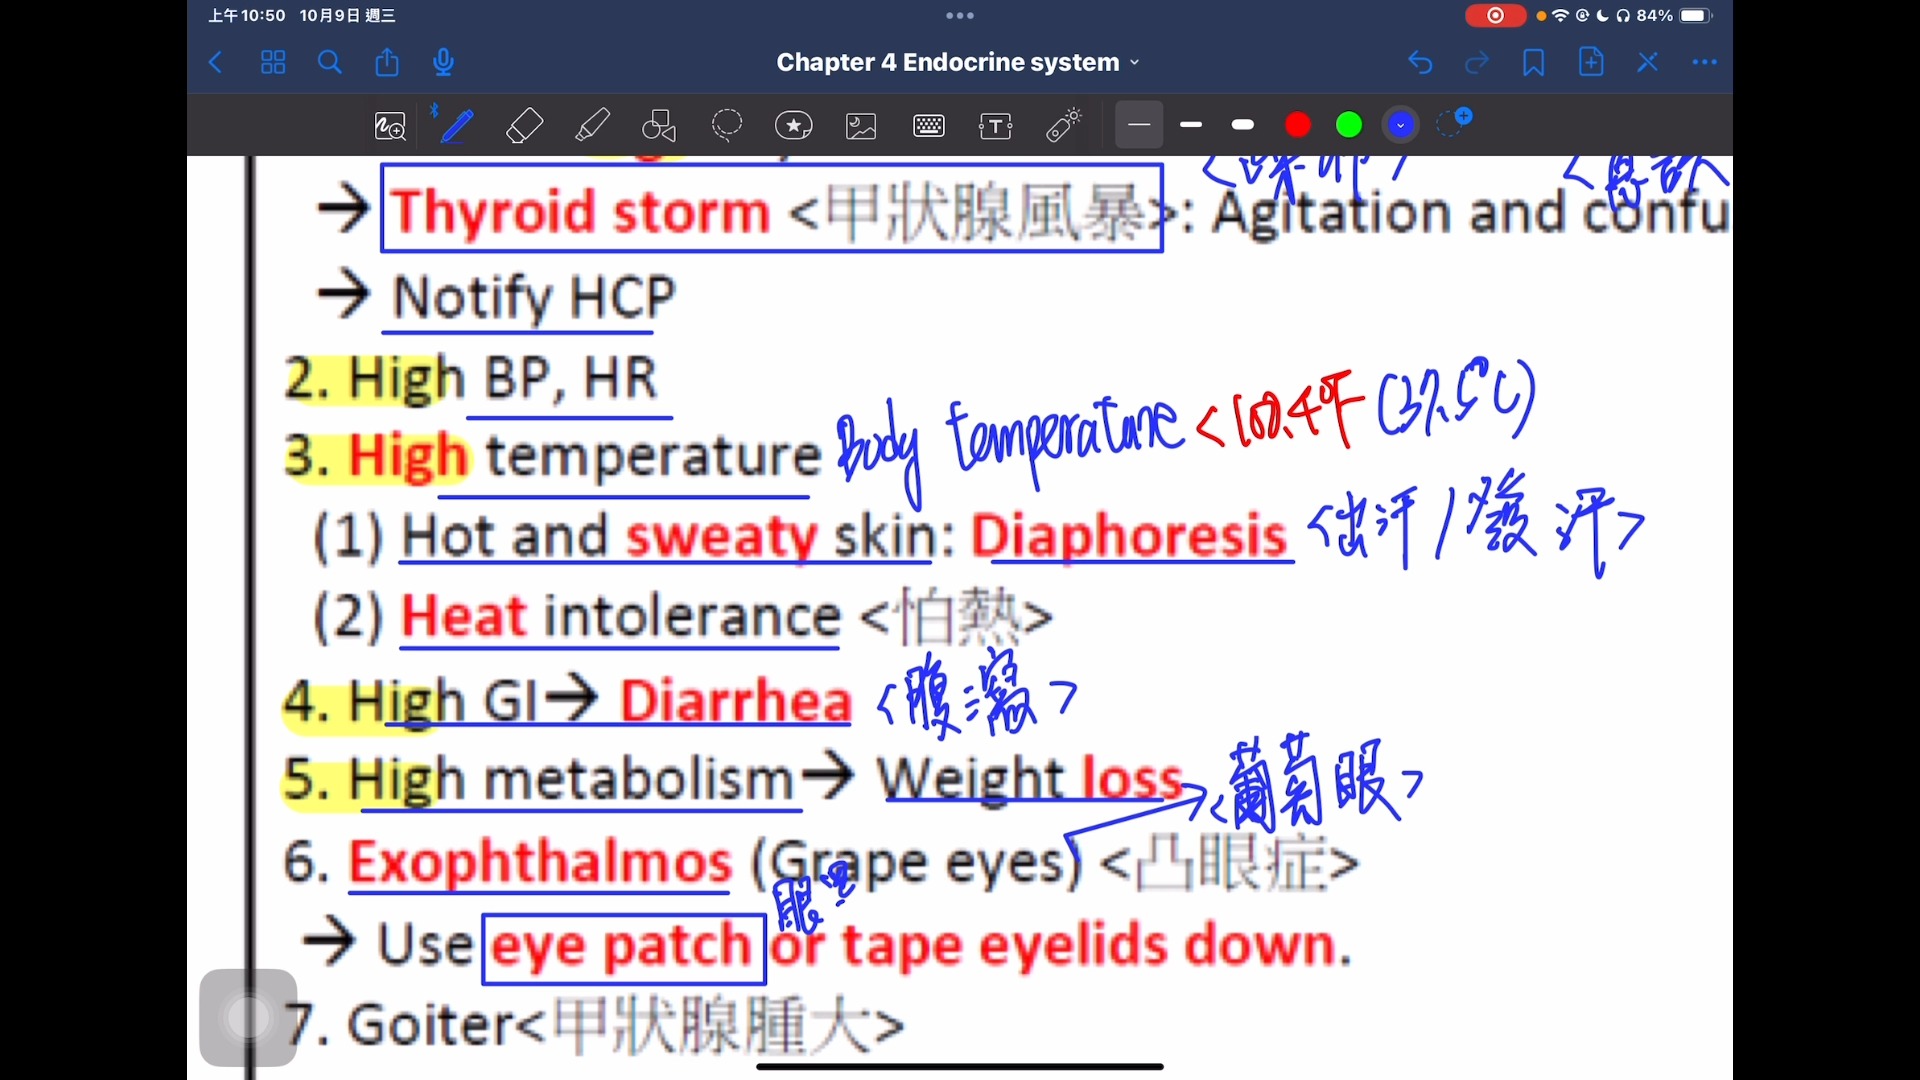Add a new page
The height and width of the screenshot is (1080, 1920).
[x=1591, y=62]
